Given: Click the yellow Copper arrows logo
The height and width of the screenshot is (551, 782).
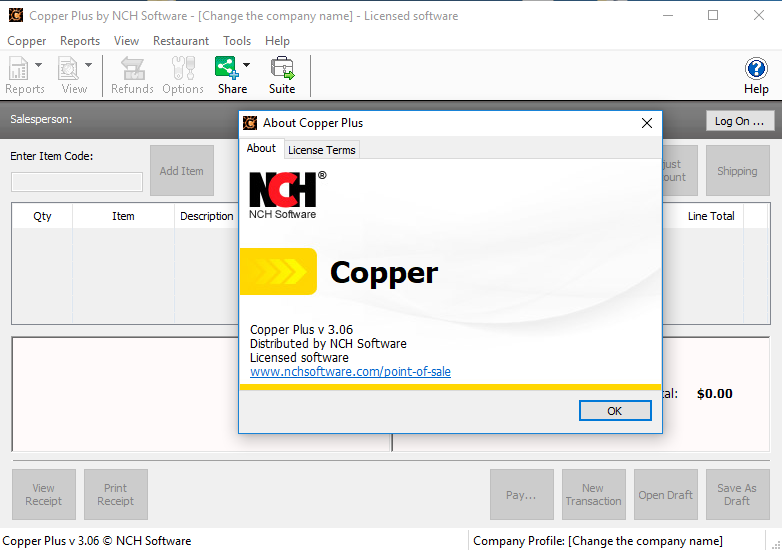Looking at the screenshot, I should click(x=278, y=272).
